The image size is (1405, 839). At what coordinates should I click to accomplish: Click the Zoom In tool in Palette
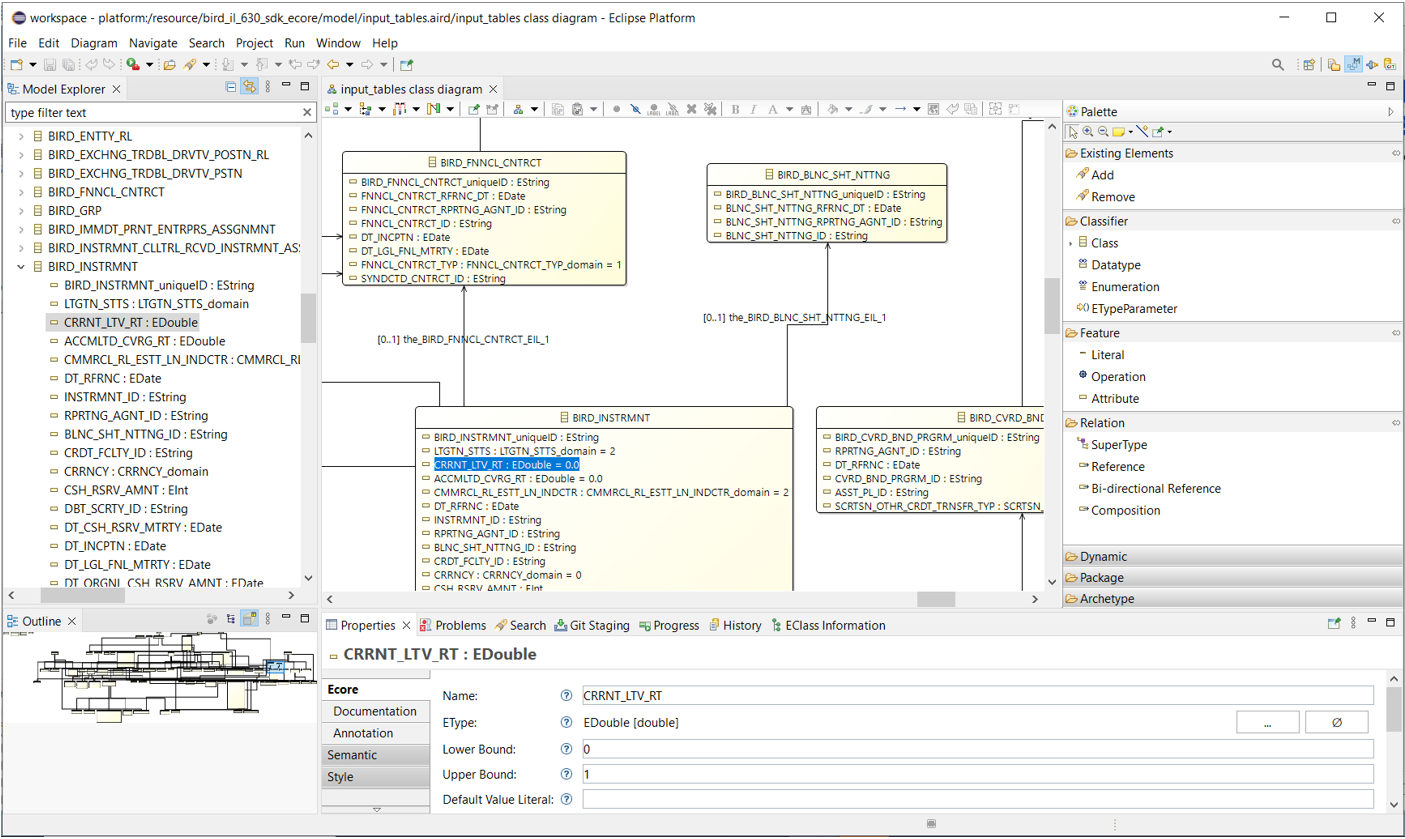pos(1087,131)
